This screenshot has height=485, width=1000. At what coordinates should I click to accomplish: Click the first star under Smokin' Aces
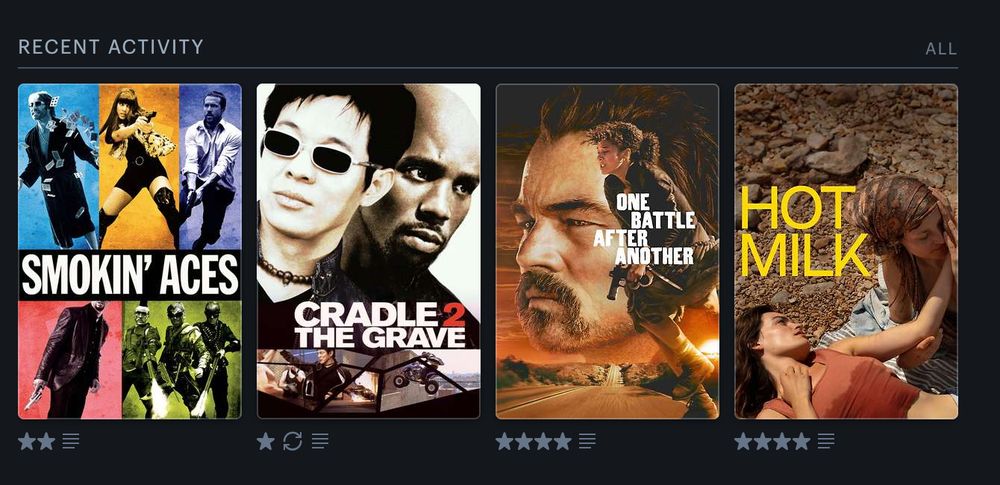pos(27,441)
